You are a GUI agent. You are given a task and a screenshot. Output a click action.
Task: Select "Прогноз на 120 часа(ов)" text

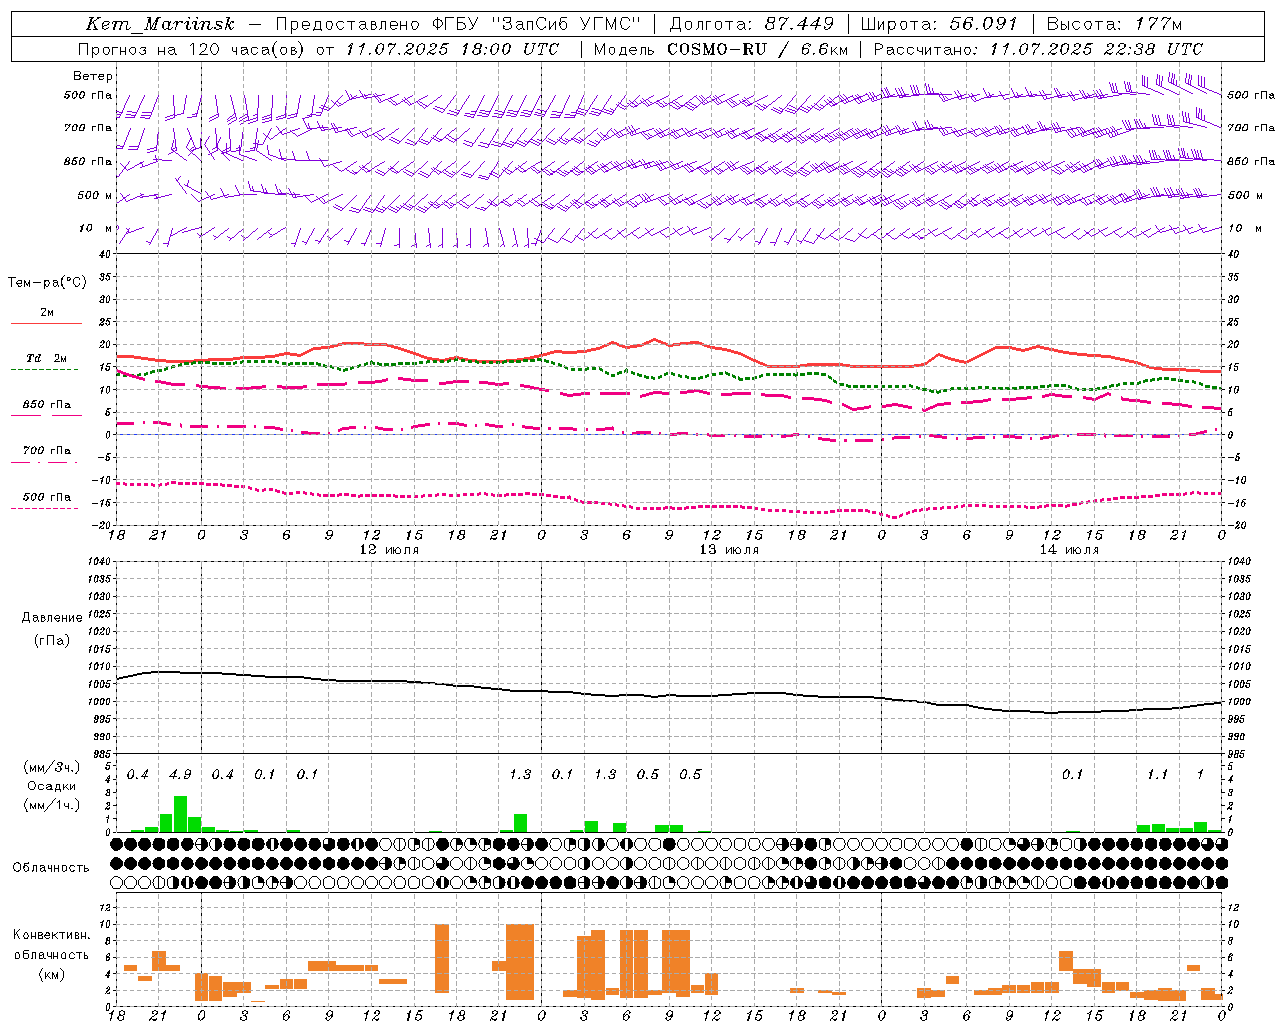192,49
